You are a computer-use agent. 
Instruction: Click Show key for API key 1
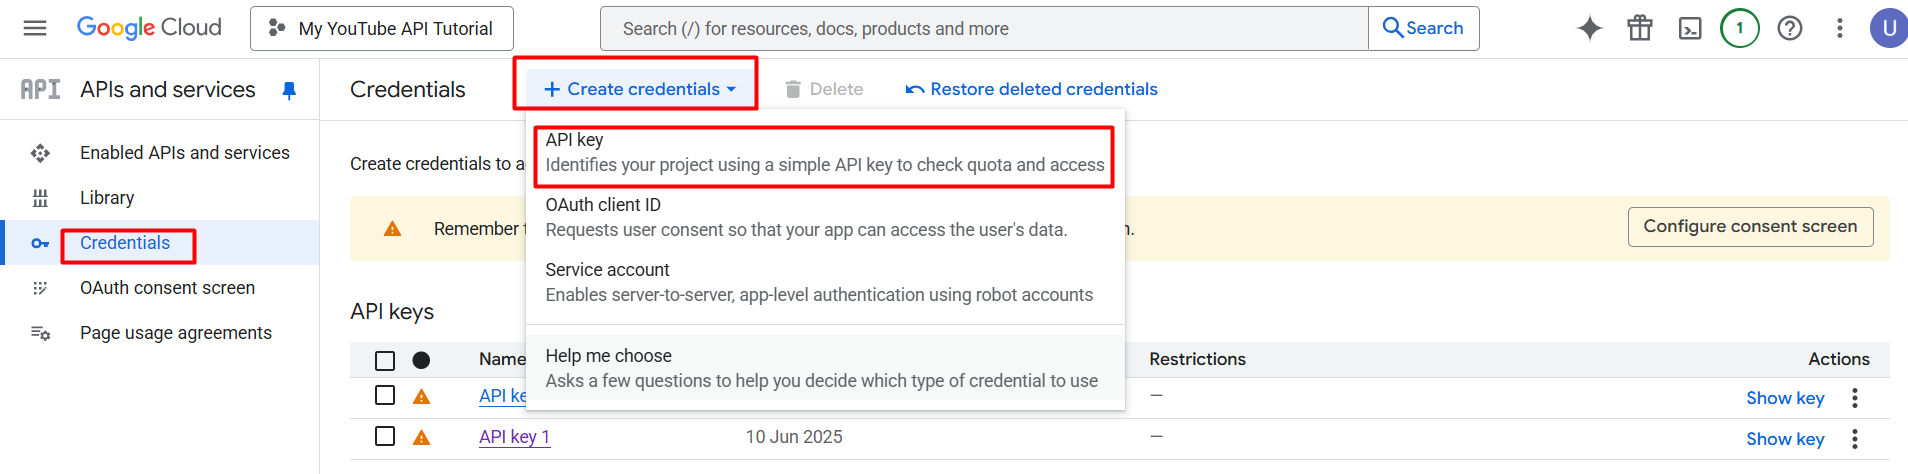click(1785, 439)
